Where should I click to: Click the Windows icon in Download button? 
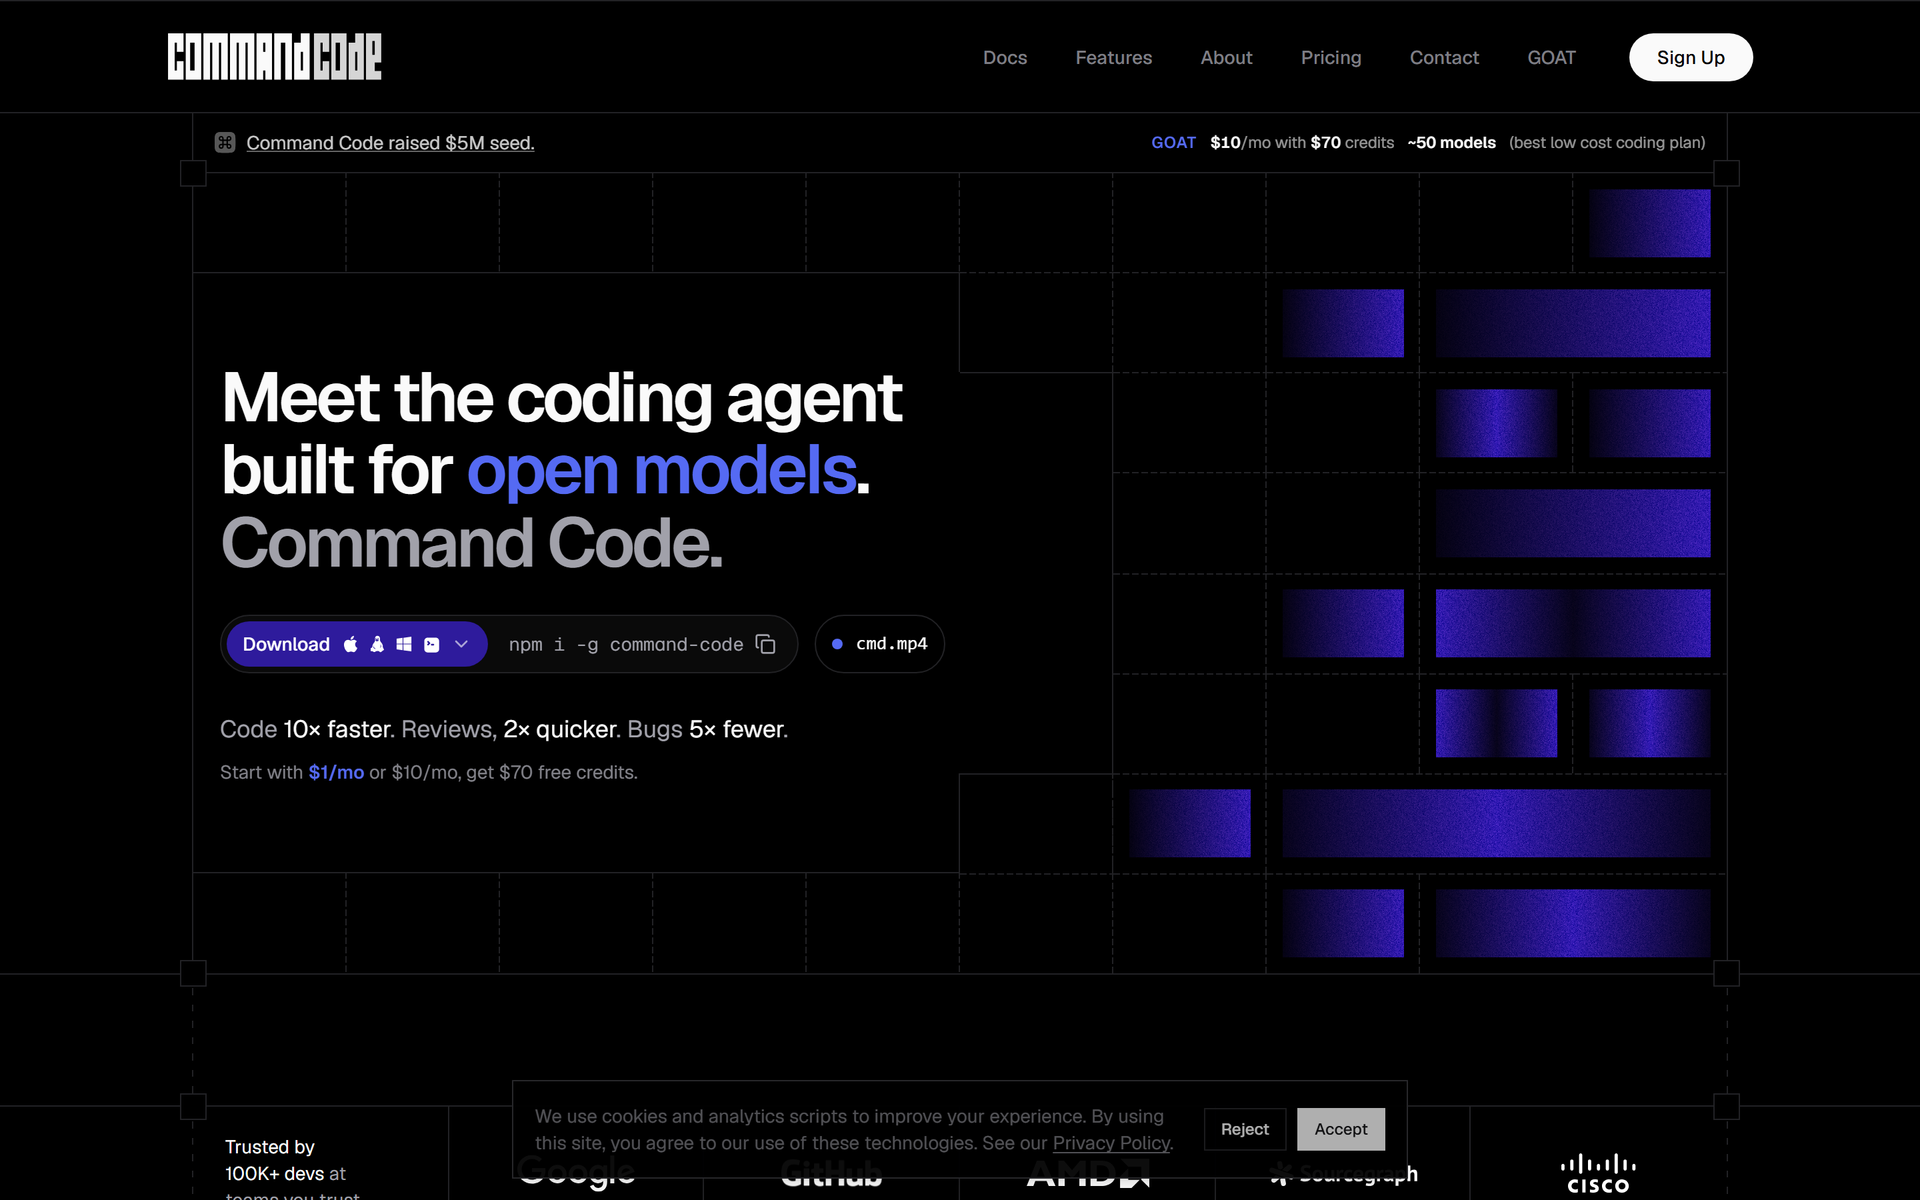coord(404,644)
